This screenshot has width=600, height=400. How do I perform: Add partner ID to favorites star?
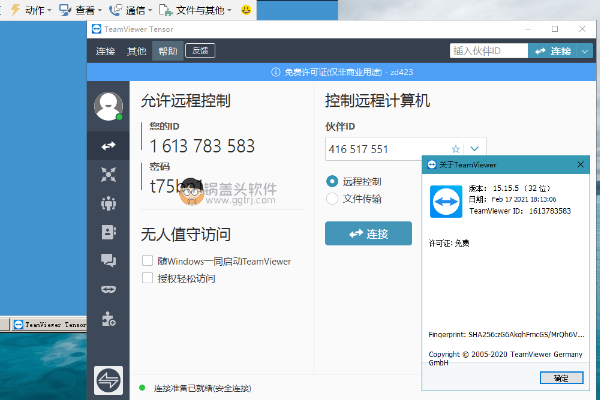tap(455, 149)
